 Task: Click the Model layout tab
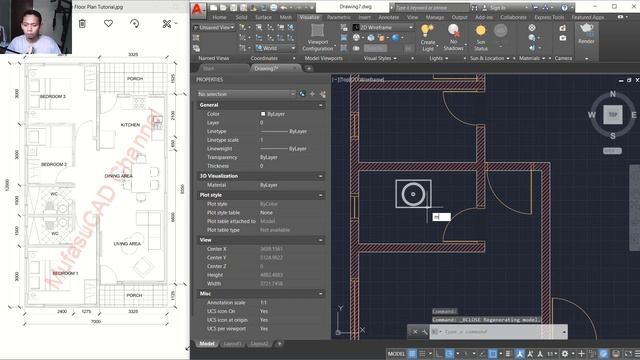pyautogui.click(x=207, y=344)
